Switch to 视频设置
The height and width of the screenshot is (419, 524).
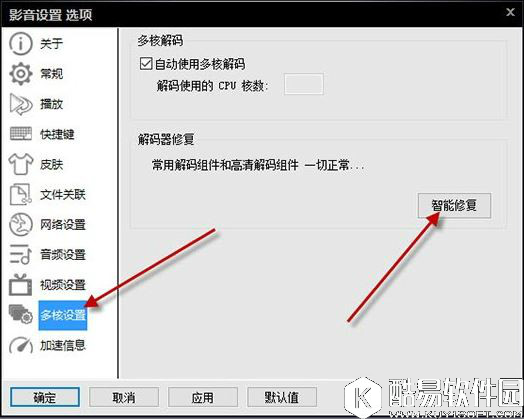tap(63, 285)
